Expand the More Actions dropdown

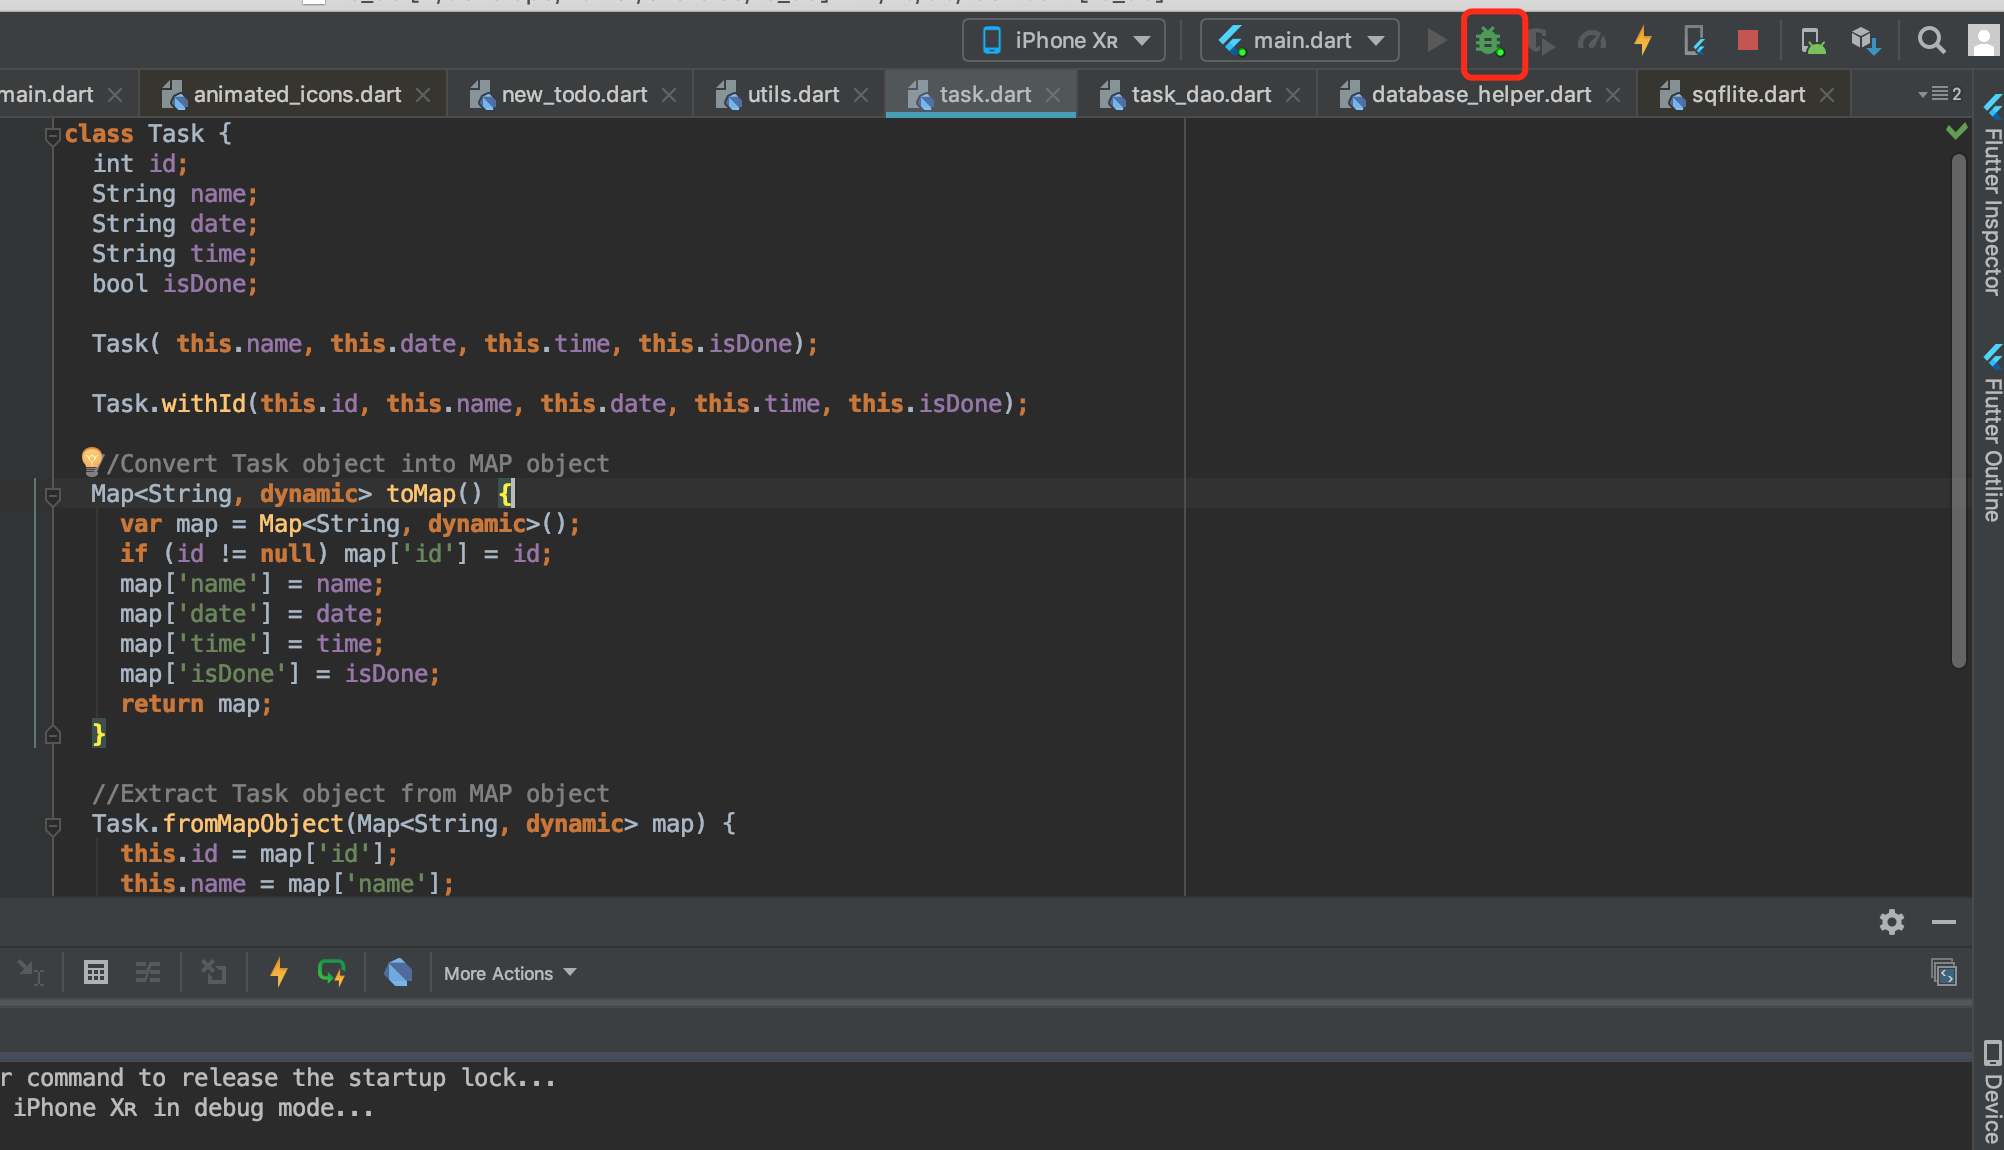[510, 973]
